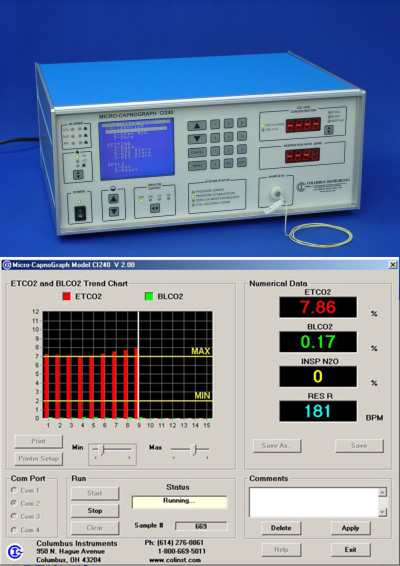
Task: Click the red ETCO2 legend swatch
Action: (66, 296)
